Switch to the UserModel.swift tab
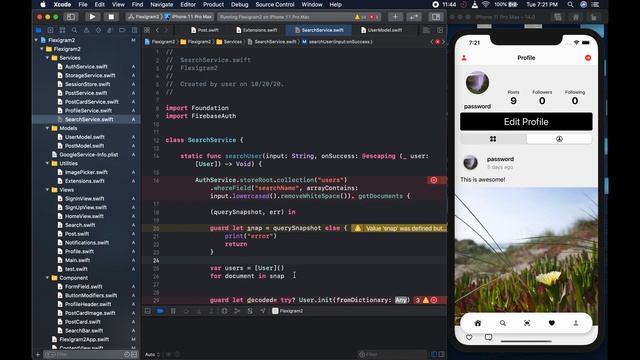This screenshot has height=360, width=640. pyautogui.click(x=382, y=30)
